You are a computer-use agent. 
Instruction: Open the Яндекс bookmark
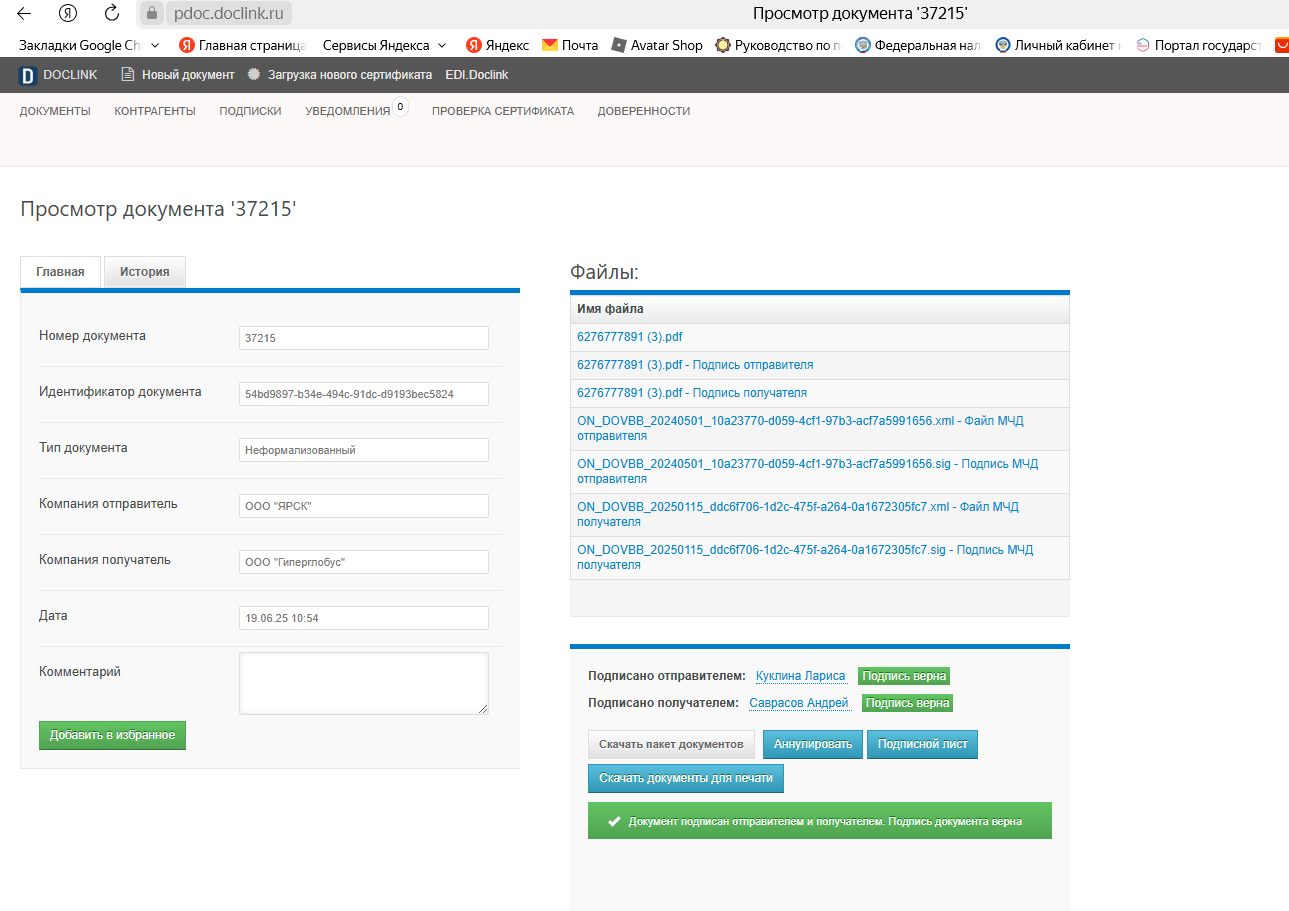(497, 45)
